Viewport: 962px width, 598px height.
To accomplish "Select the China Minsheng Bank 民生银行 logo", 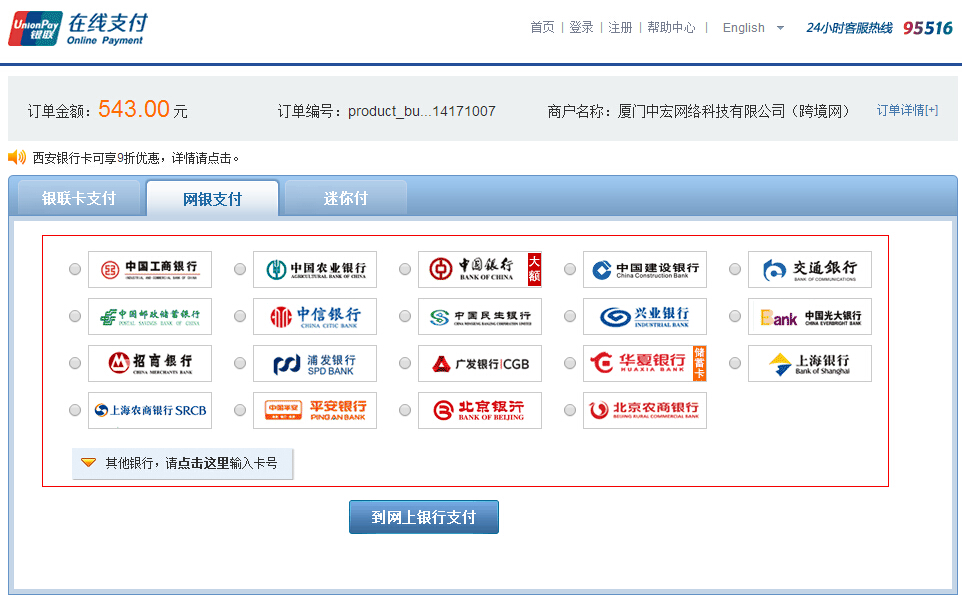I will click(480, 316).
